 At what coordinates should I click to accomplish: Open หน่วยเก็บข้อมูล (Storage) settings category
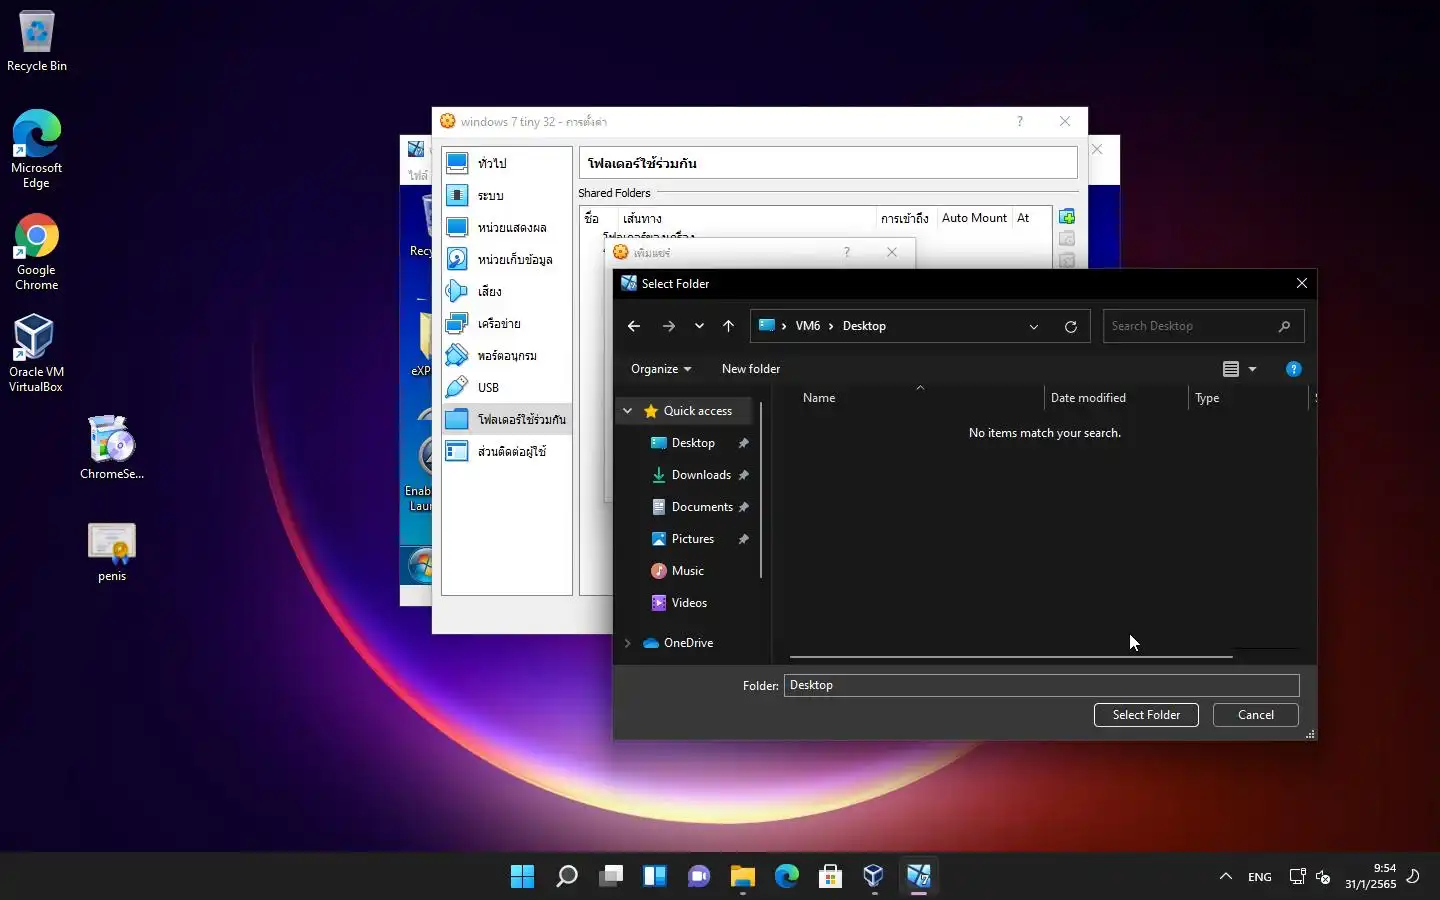(x=506, y=259)
